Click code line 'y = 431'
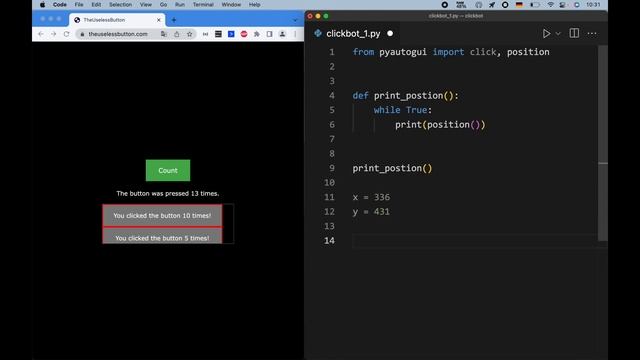640x360 pixels. click(371, 211)
